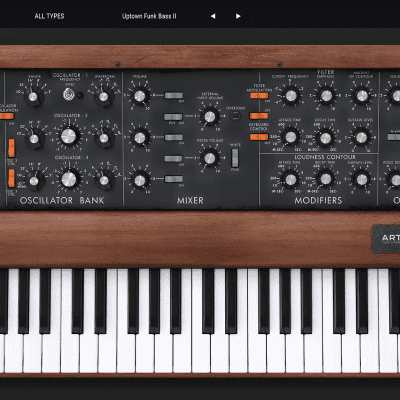Toggle the noise on switch in mixer

[173, 159]
